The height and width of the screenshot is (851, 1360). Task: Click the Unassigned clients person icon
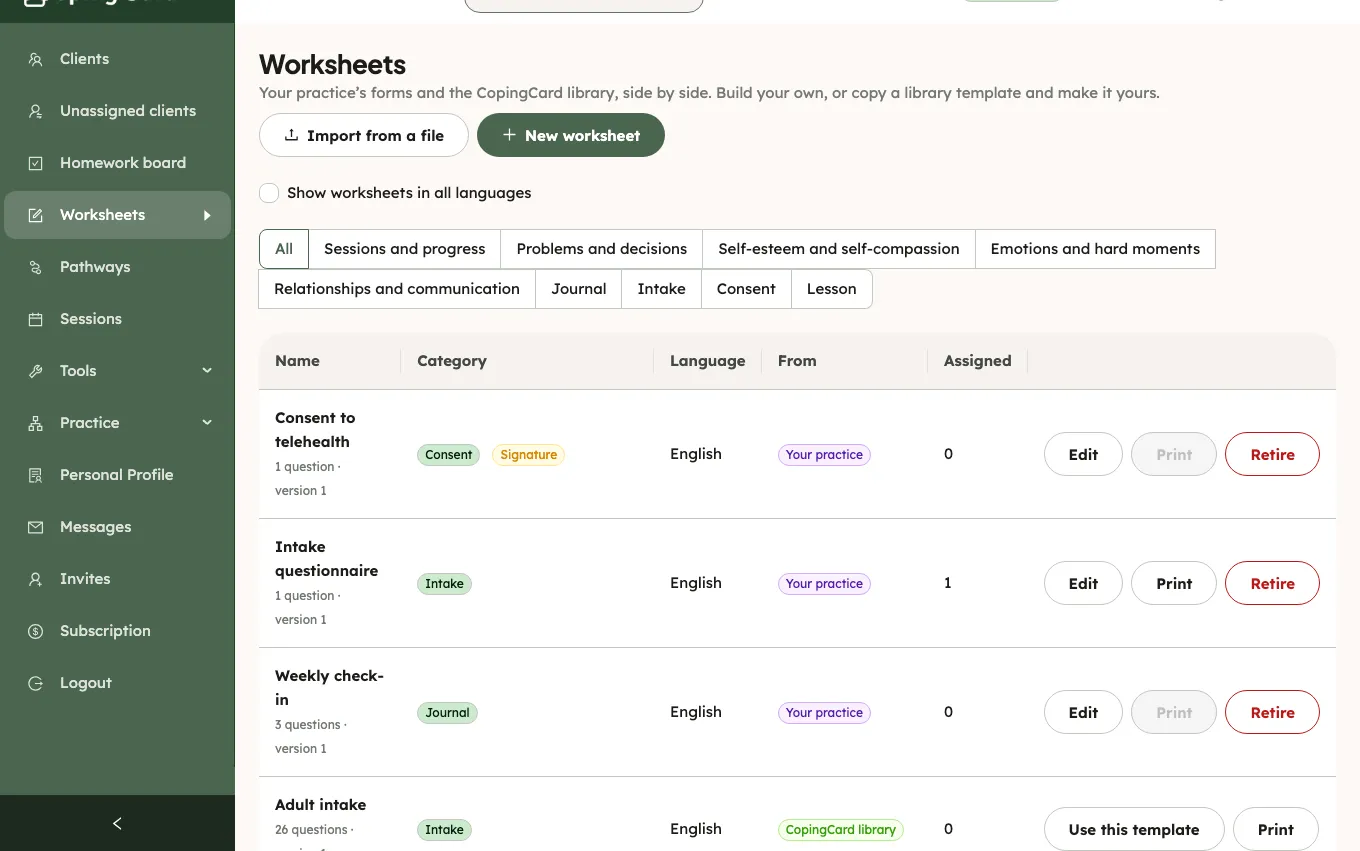[36, 111]
